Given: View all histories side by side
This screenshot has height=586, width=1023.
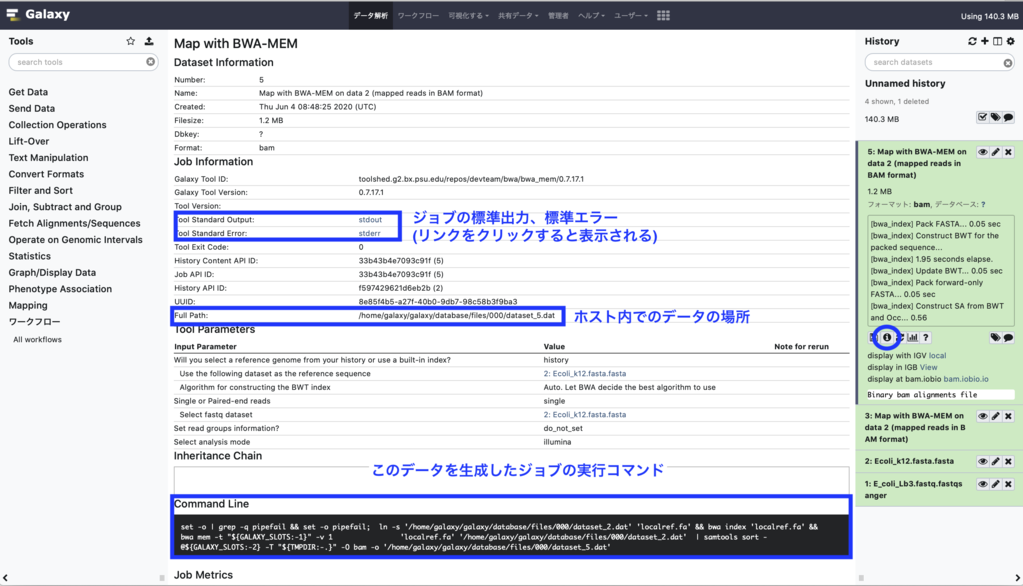Looking at the screenshot, I should coord(998,41).
